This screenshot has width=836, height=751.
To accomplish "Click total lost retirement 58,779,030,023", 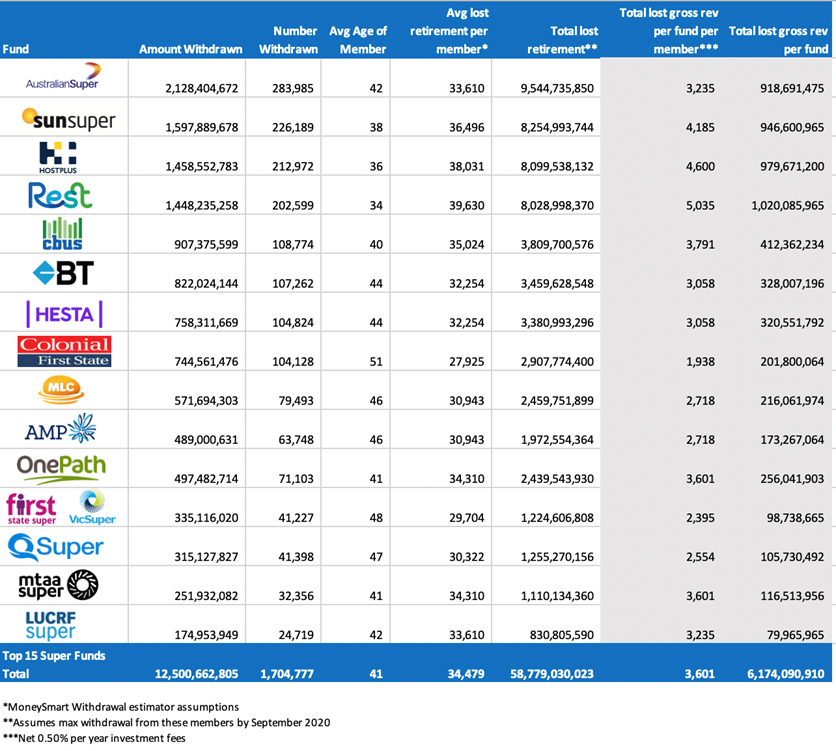I will (x=552, y=674).
